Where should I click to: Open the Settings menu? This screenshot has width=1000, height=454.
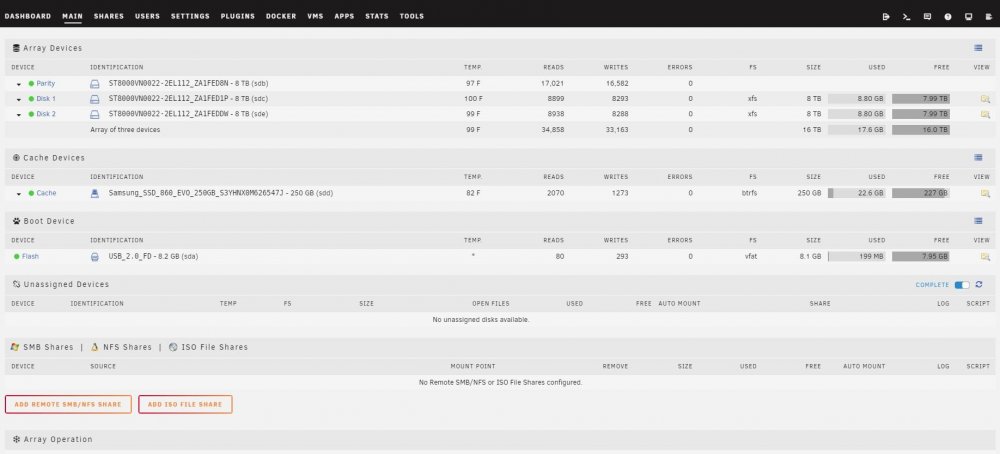point(190,17)
